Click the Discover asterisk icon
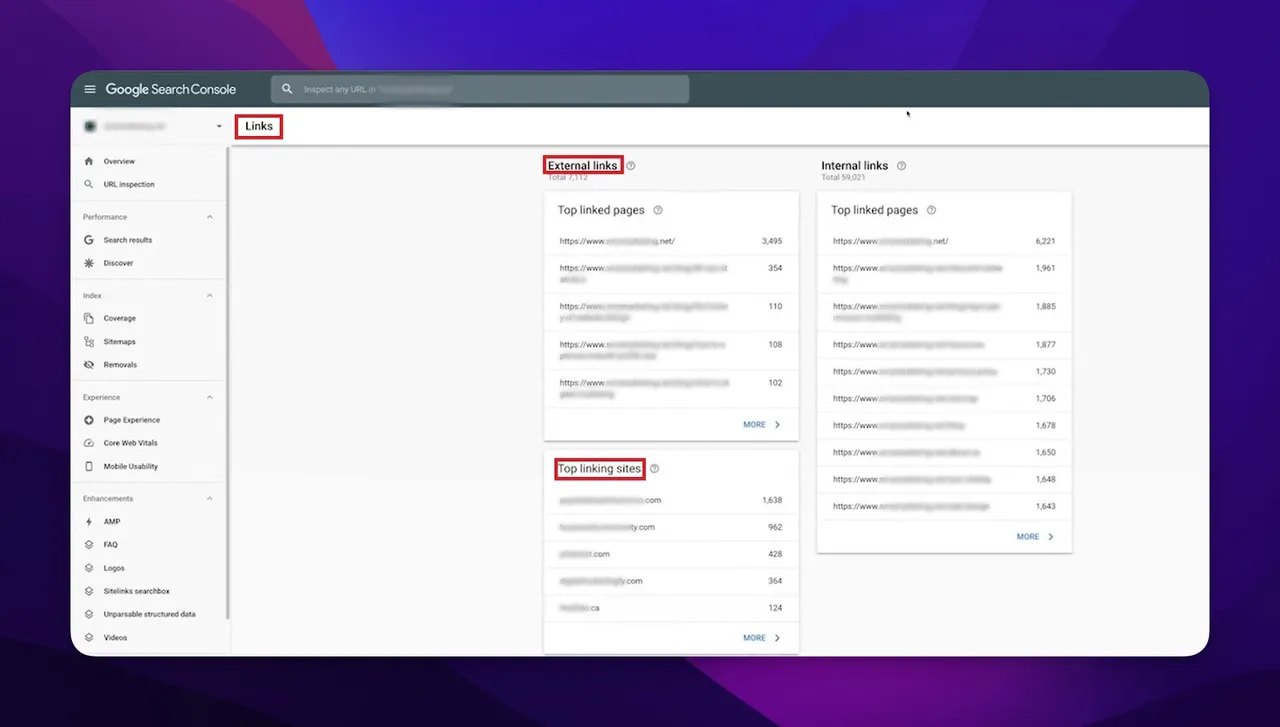 point(89,263)
